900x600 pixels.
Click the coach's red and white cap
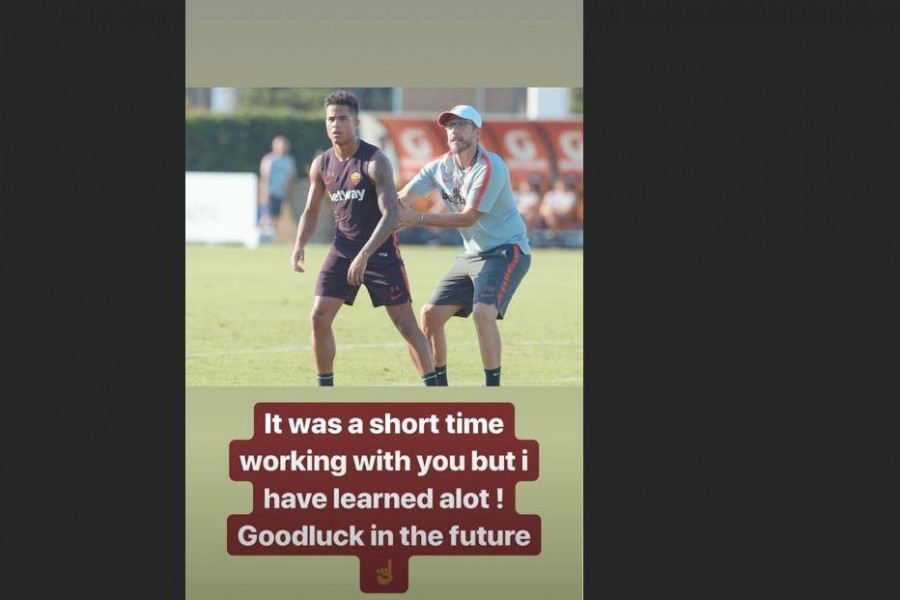pos(459,116)
